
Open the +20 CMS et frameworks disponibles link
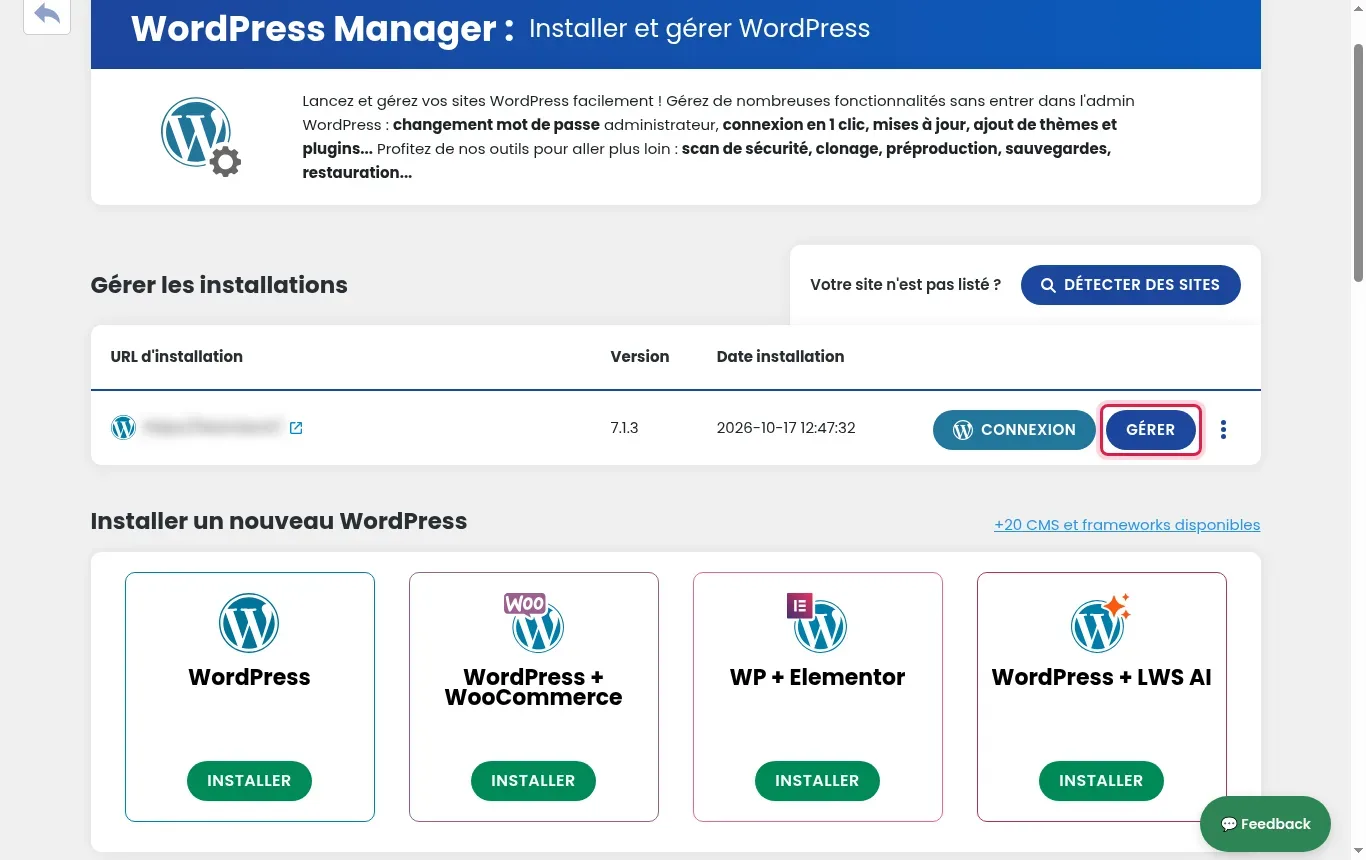[x=1127, y=525]
